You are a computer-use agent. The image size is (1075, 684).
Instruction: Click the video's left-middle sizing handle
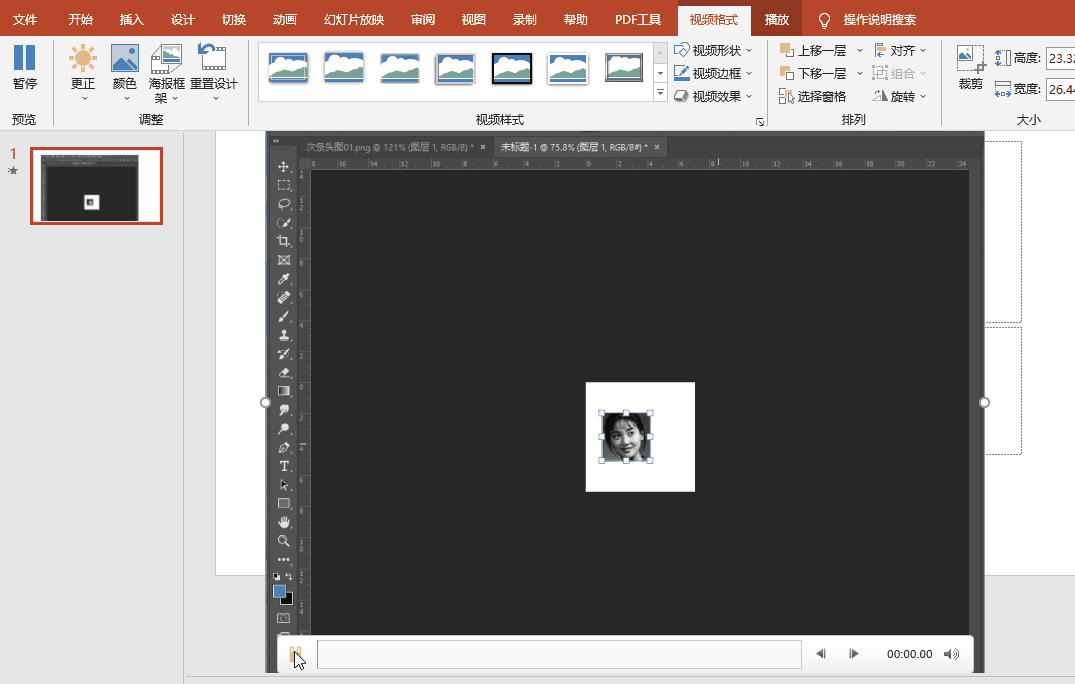(x=266, y=402)
